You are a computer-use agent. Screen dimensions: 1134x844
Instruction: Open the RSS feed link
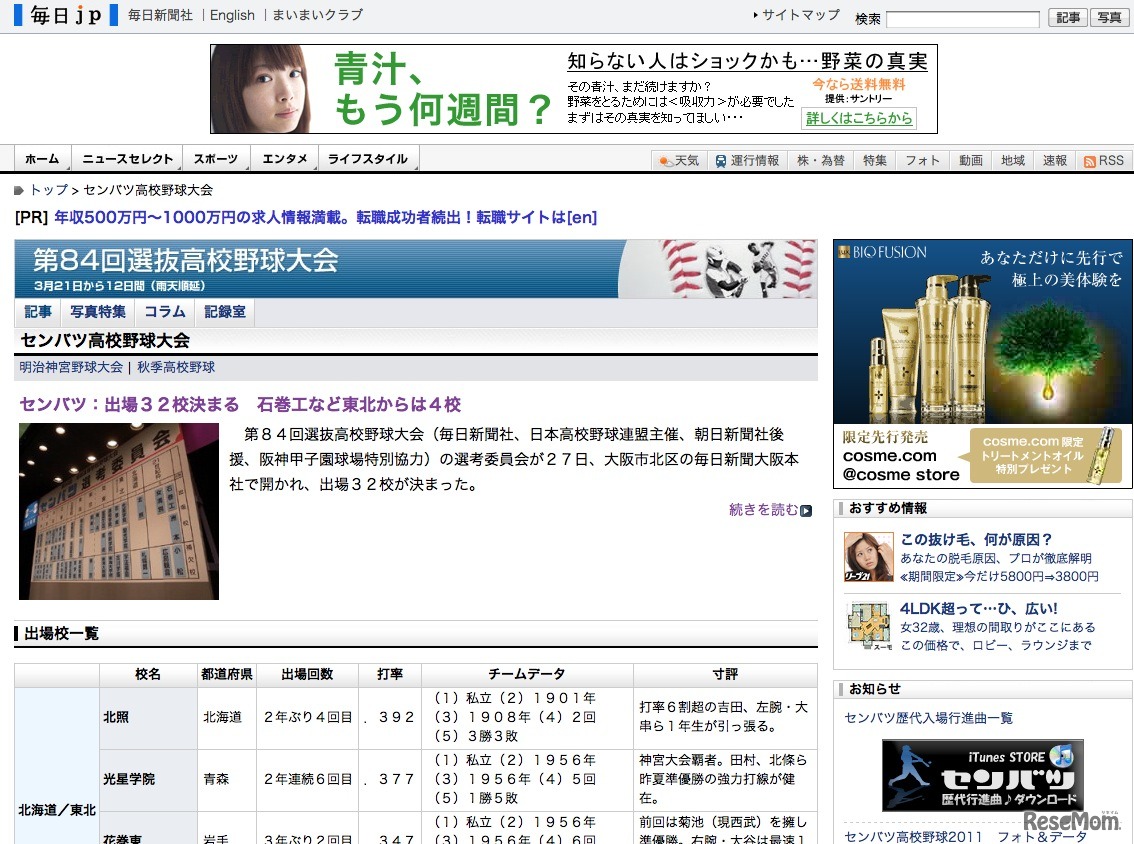click(x=1104, y=161)
